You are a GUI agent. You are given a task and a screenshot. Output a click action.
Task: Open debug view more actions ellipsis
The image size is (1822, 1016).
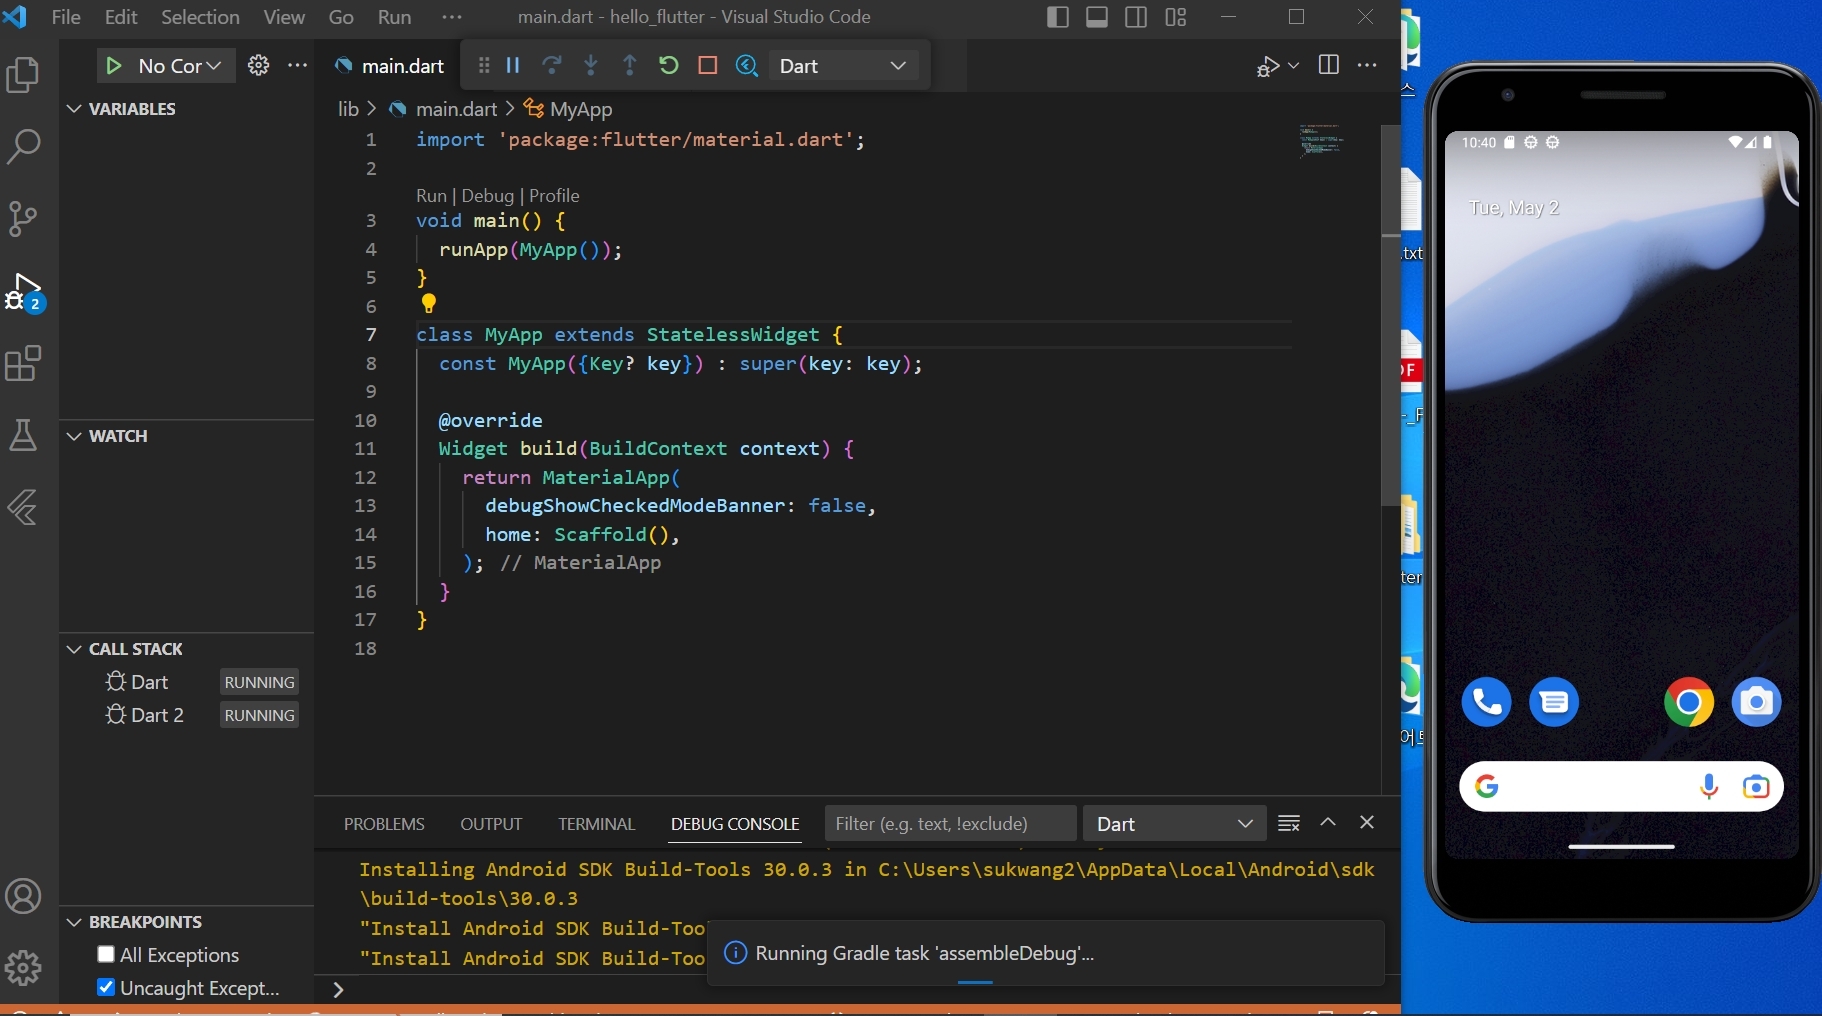[297, 65]
